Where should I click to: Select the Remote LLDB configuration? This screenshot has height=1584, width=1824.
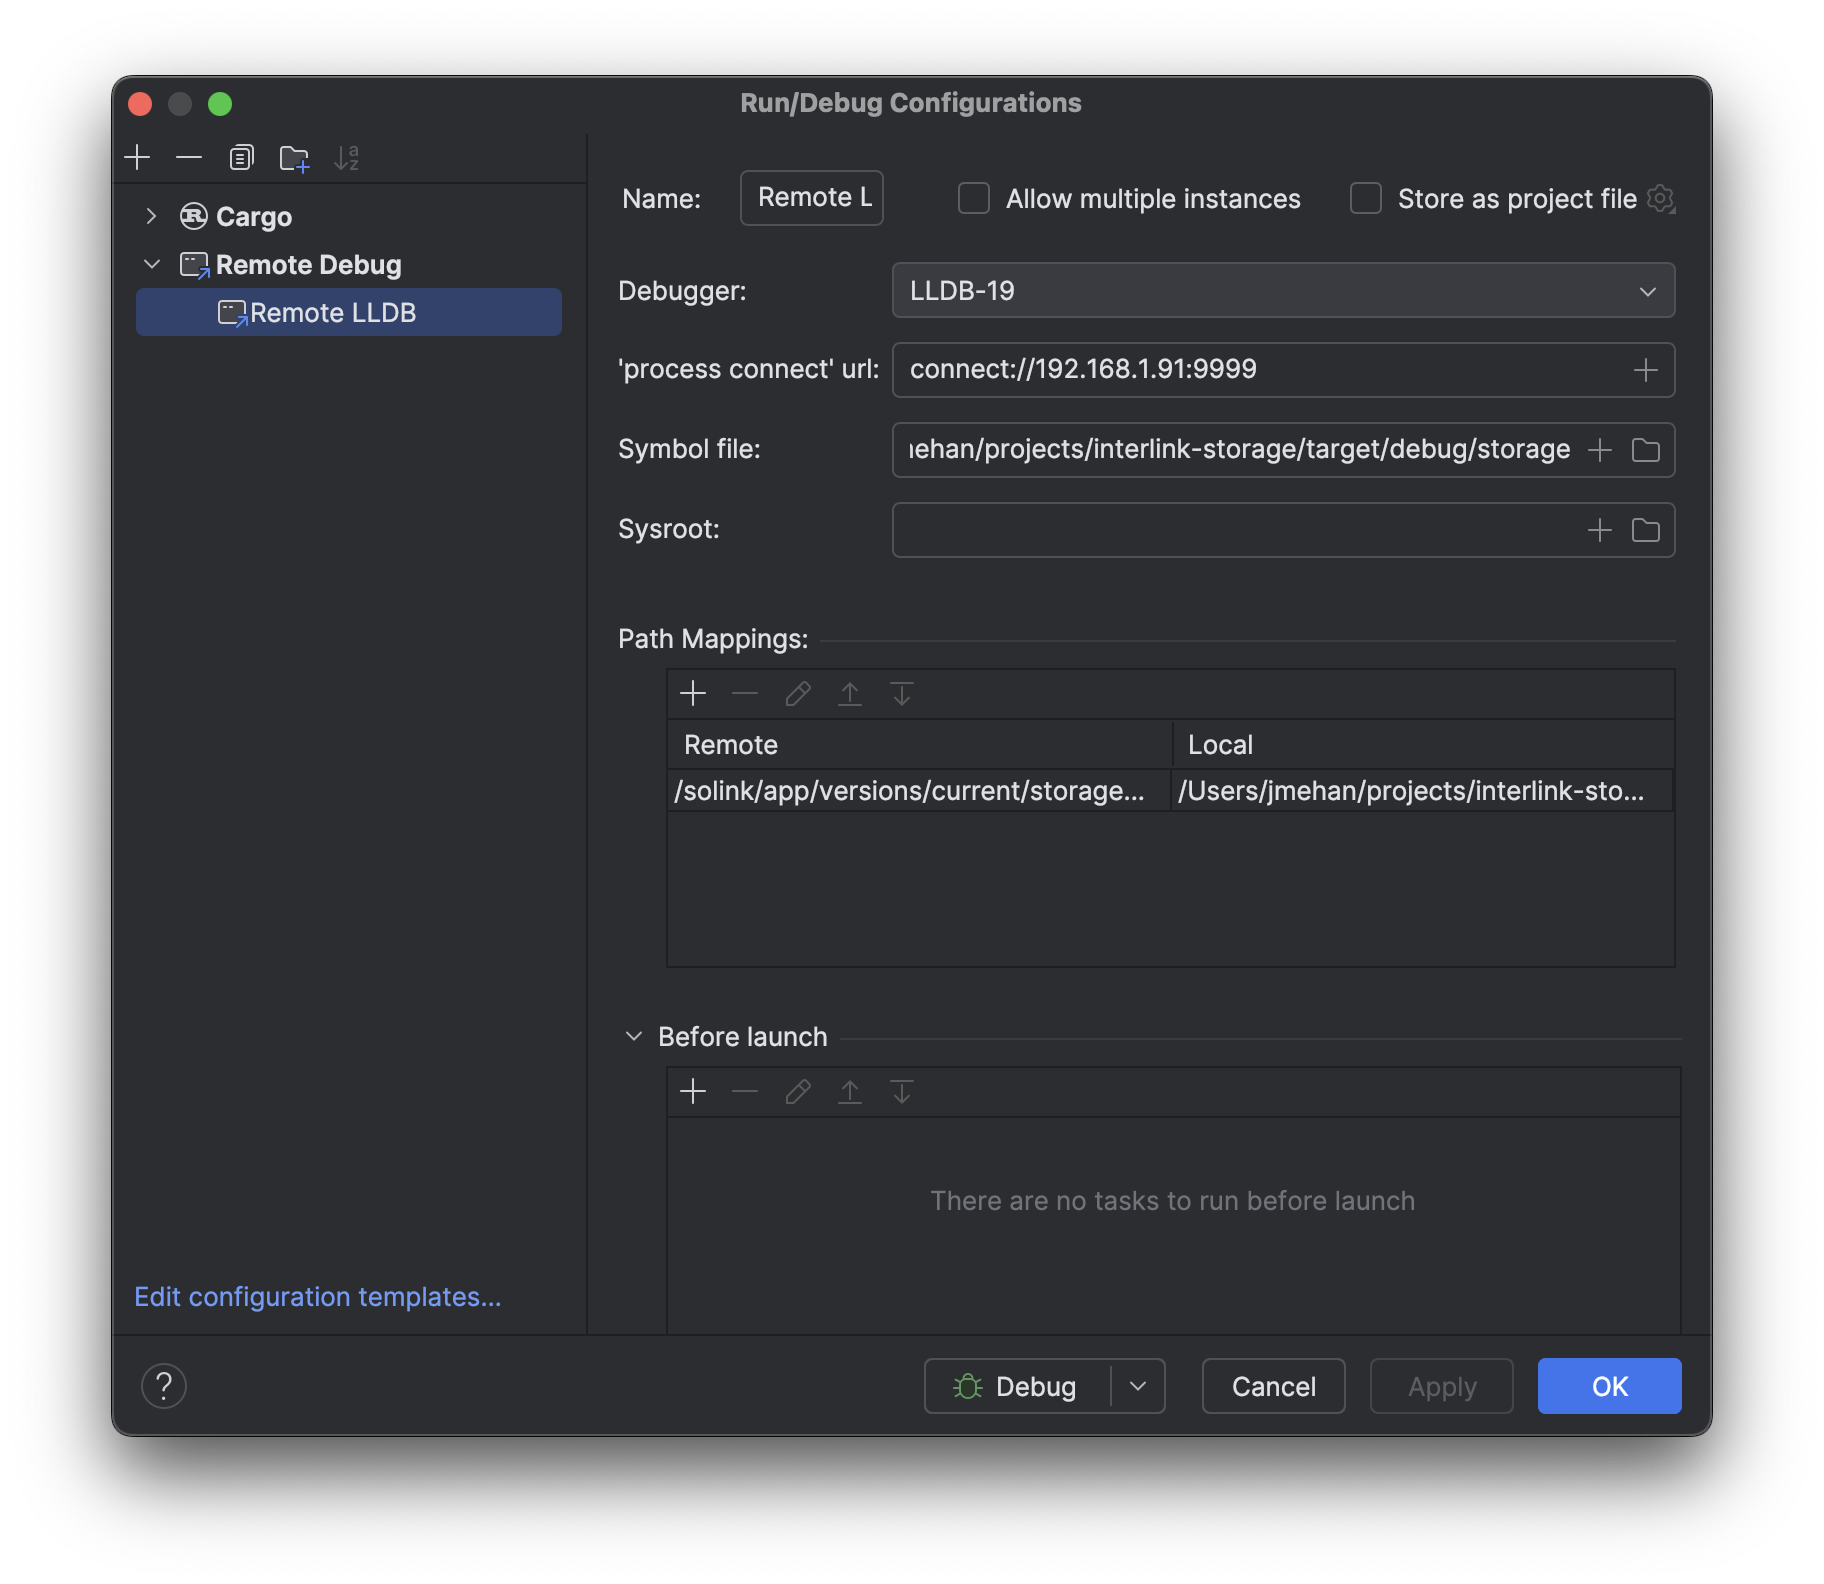pos(333,313)
